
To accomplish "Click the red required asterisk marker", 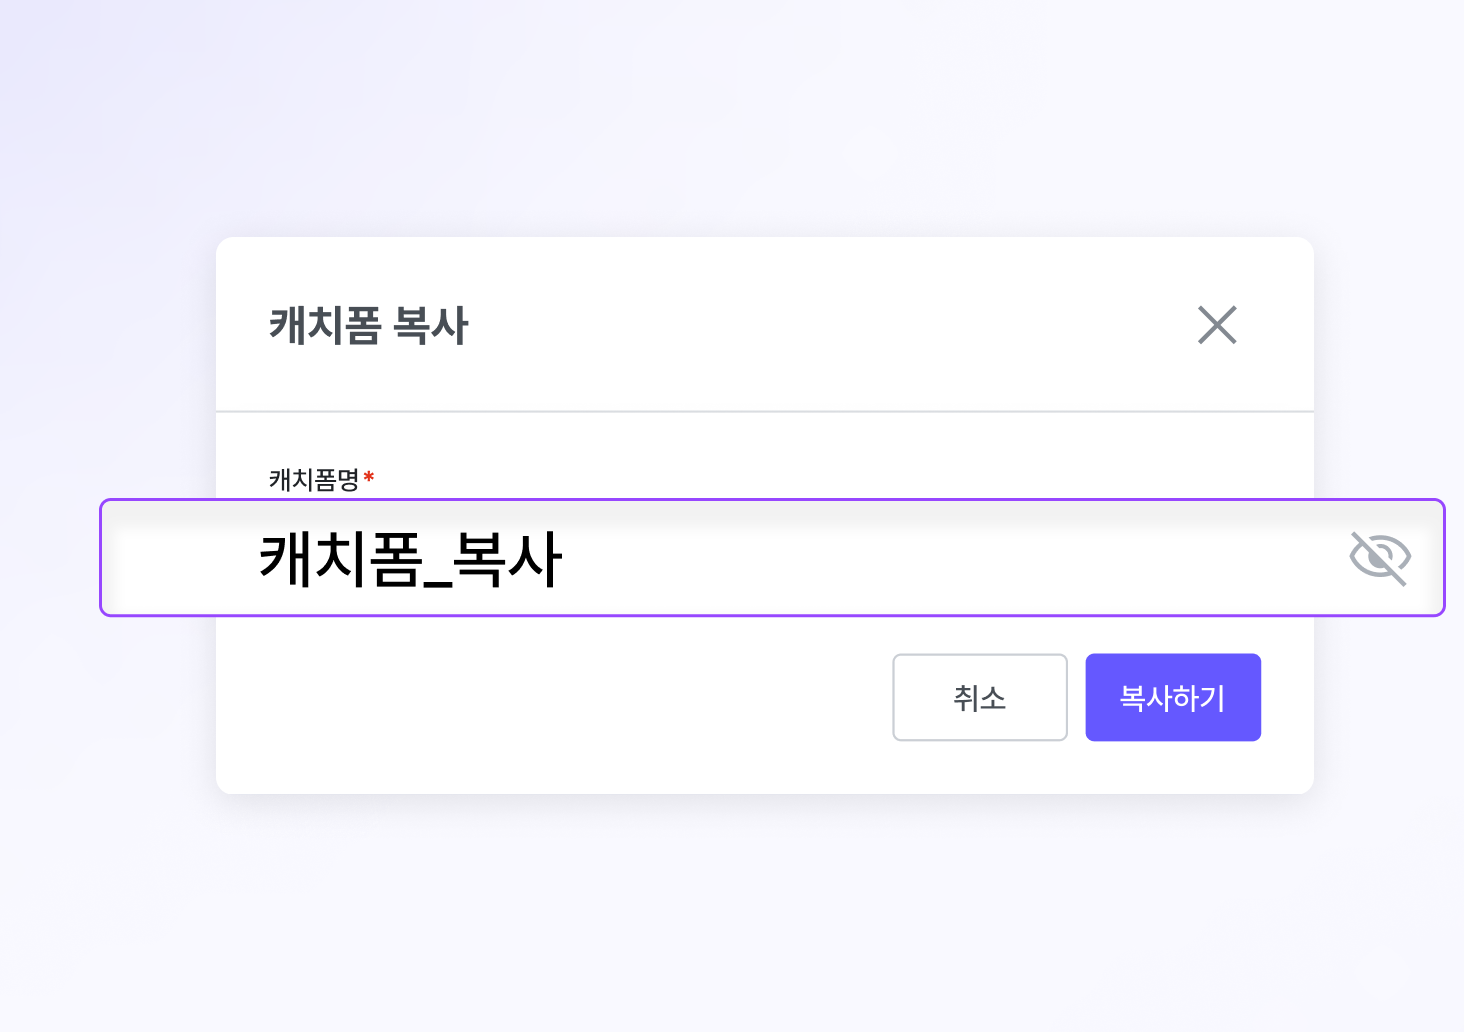I will click(369, 477).
